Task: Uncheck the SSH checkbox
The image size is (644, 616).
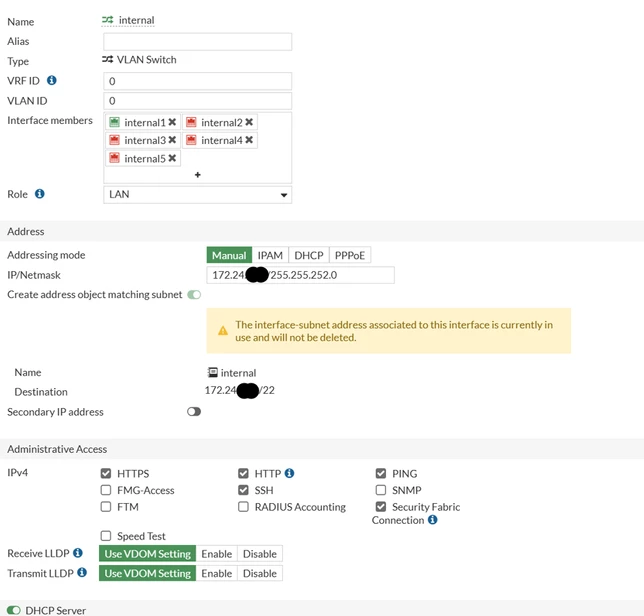Action: coord(244,490)
